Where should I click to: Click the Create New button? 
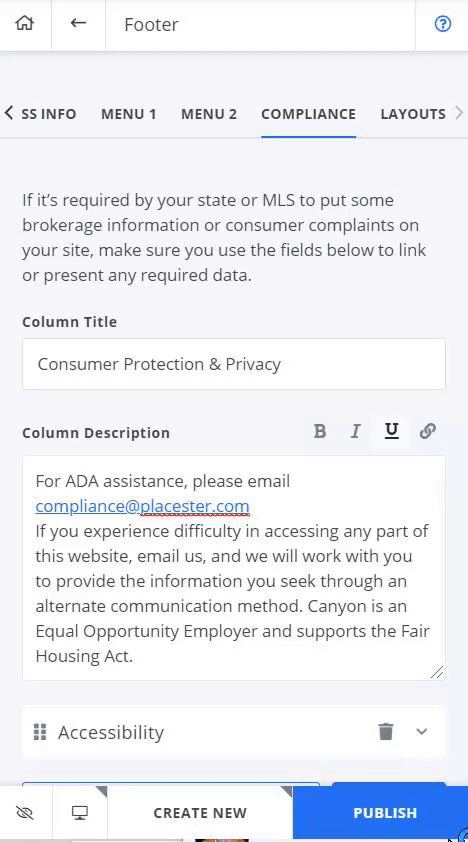(200, 813)
